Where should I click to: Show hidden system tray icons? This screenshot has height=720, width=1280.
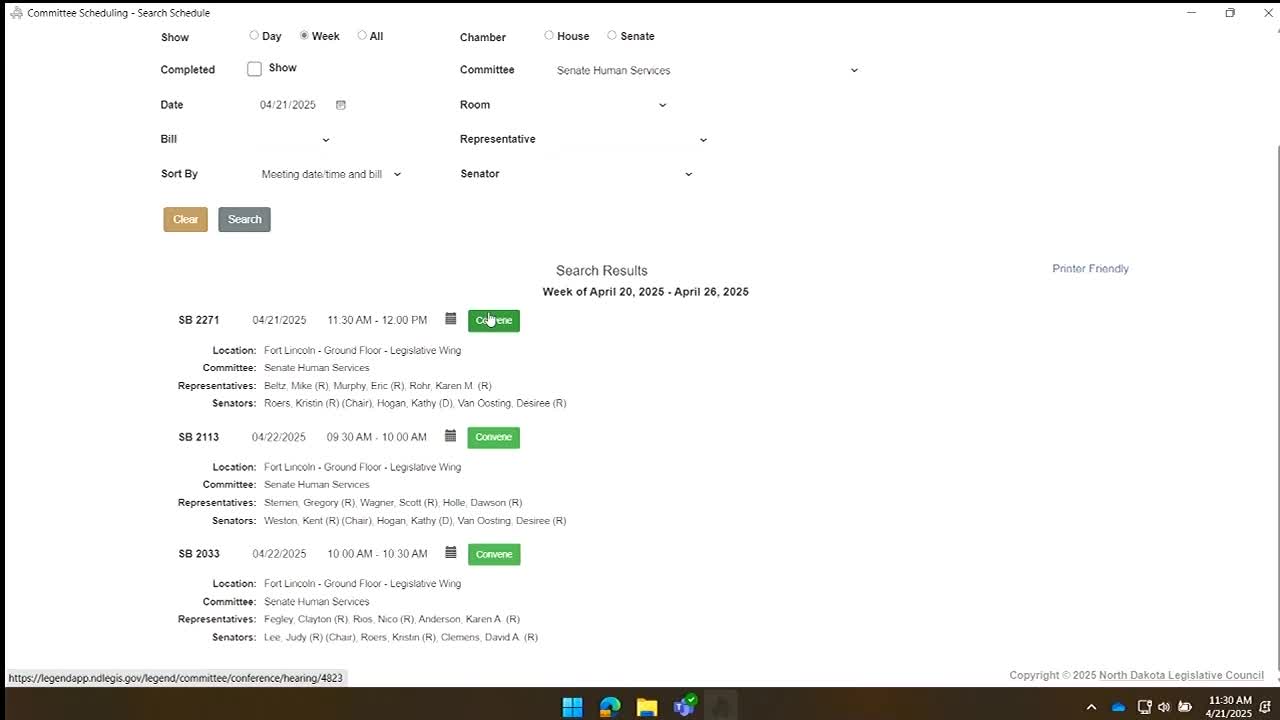click(1091, 707)
